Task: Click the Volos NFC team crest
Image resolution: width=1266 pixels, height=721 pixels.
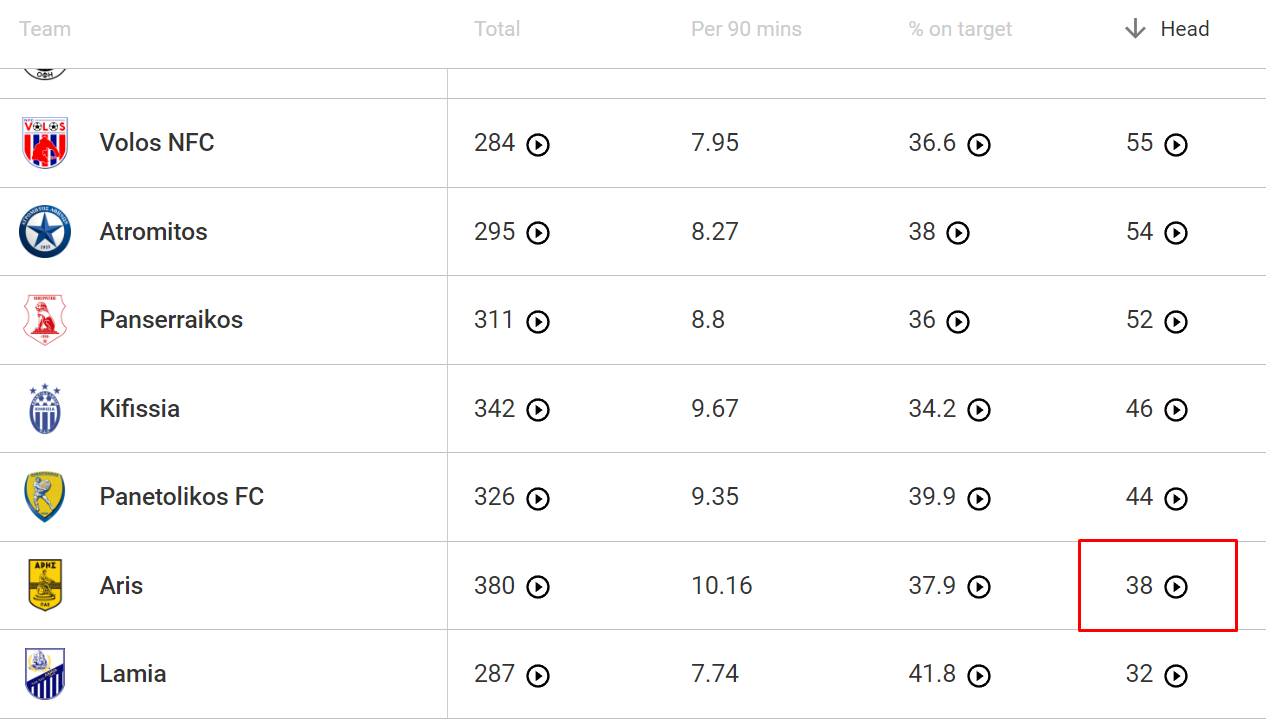Action: [45, 143]
